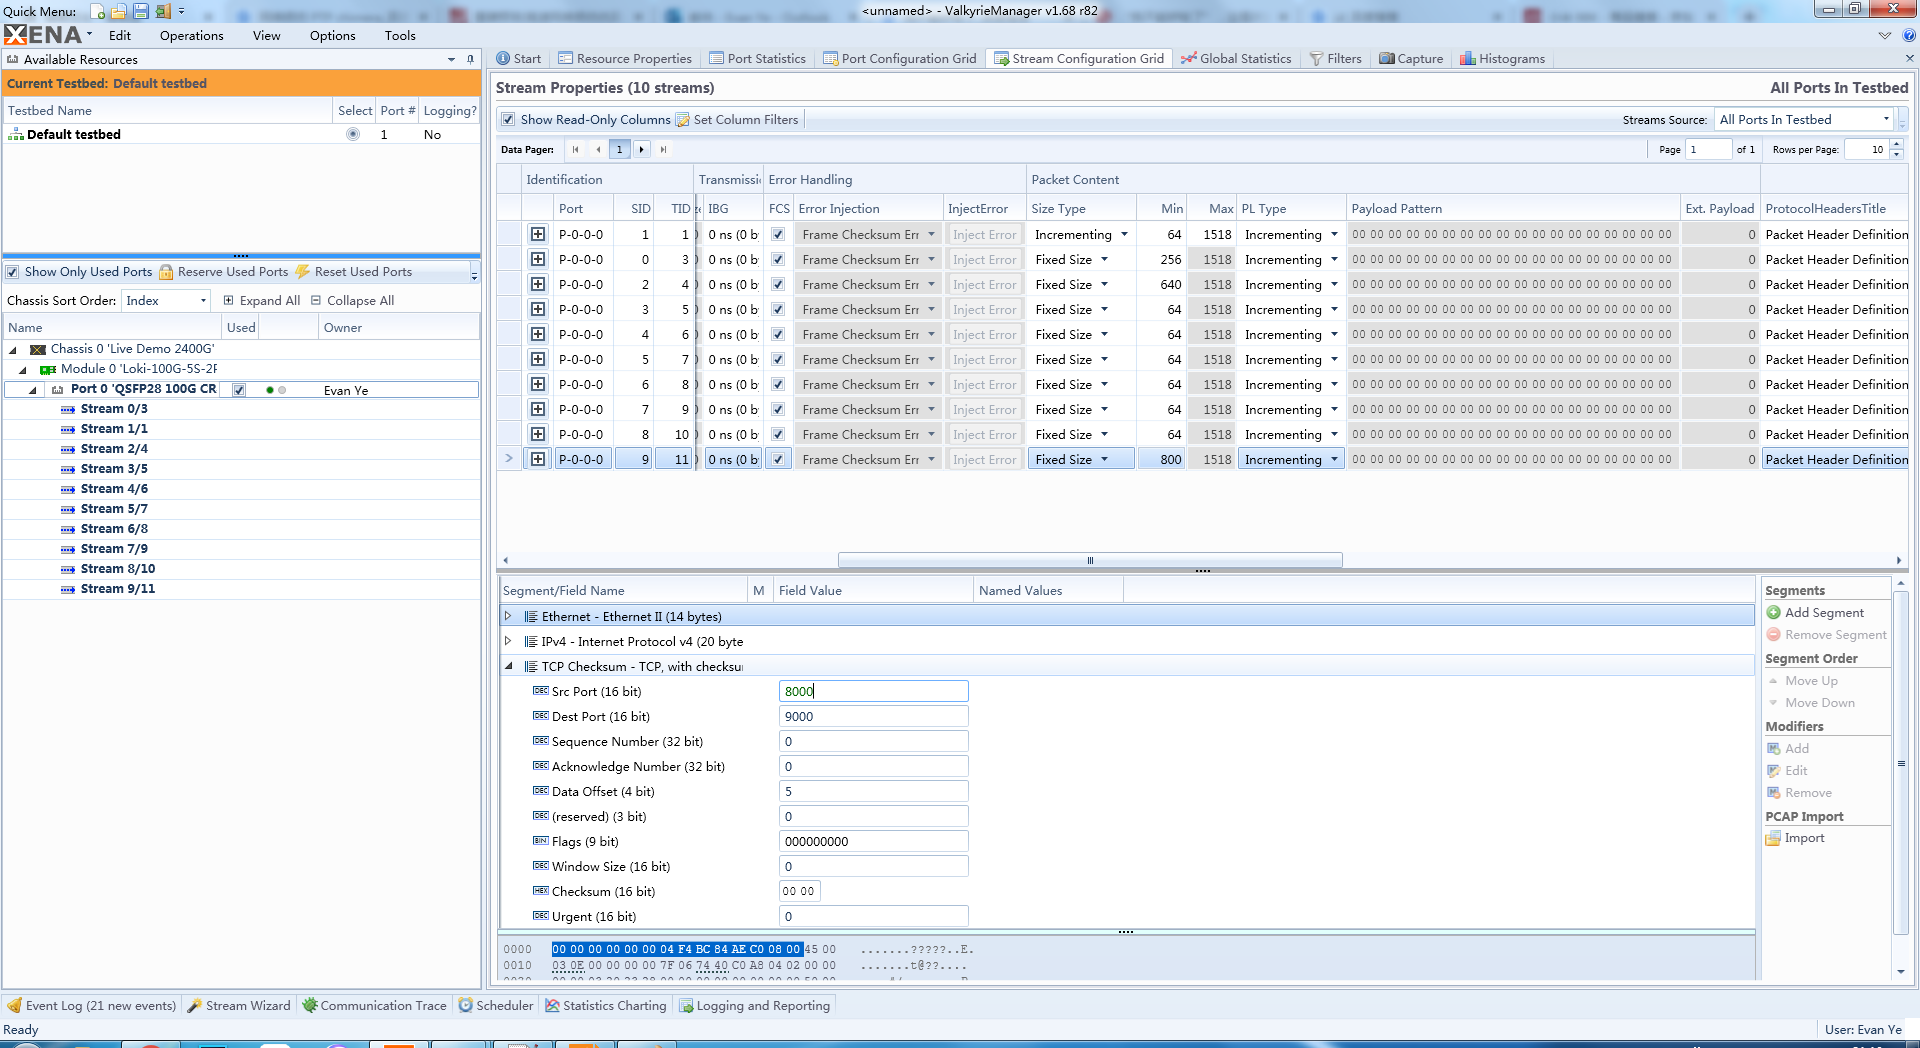Viewport: 1920px width, 1048px height.
Task: Click the Src Port field value 8000
Action: 873,691
